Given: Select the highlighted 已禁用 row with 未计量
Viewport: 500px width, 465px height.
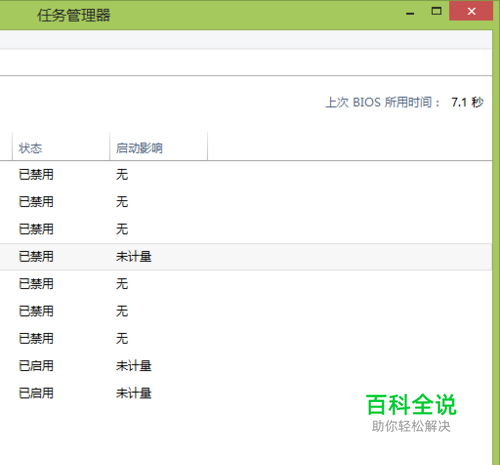Looking at the screenshot, I should click(x=246, y=256).
